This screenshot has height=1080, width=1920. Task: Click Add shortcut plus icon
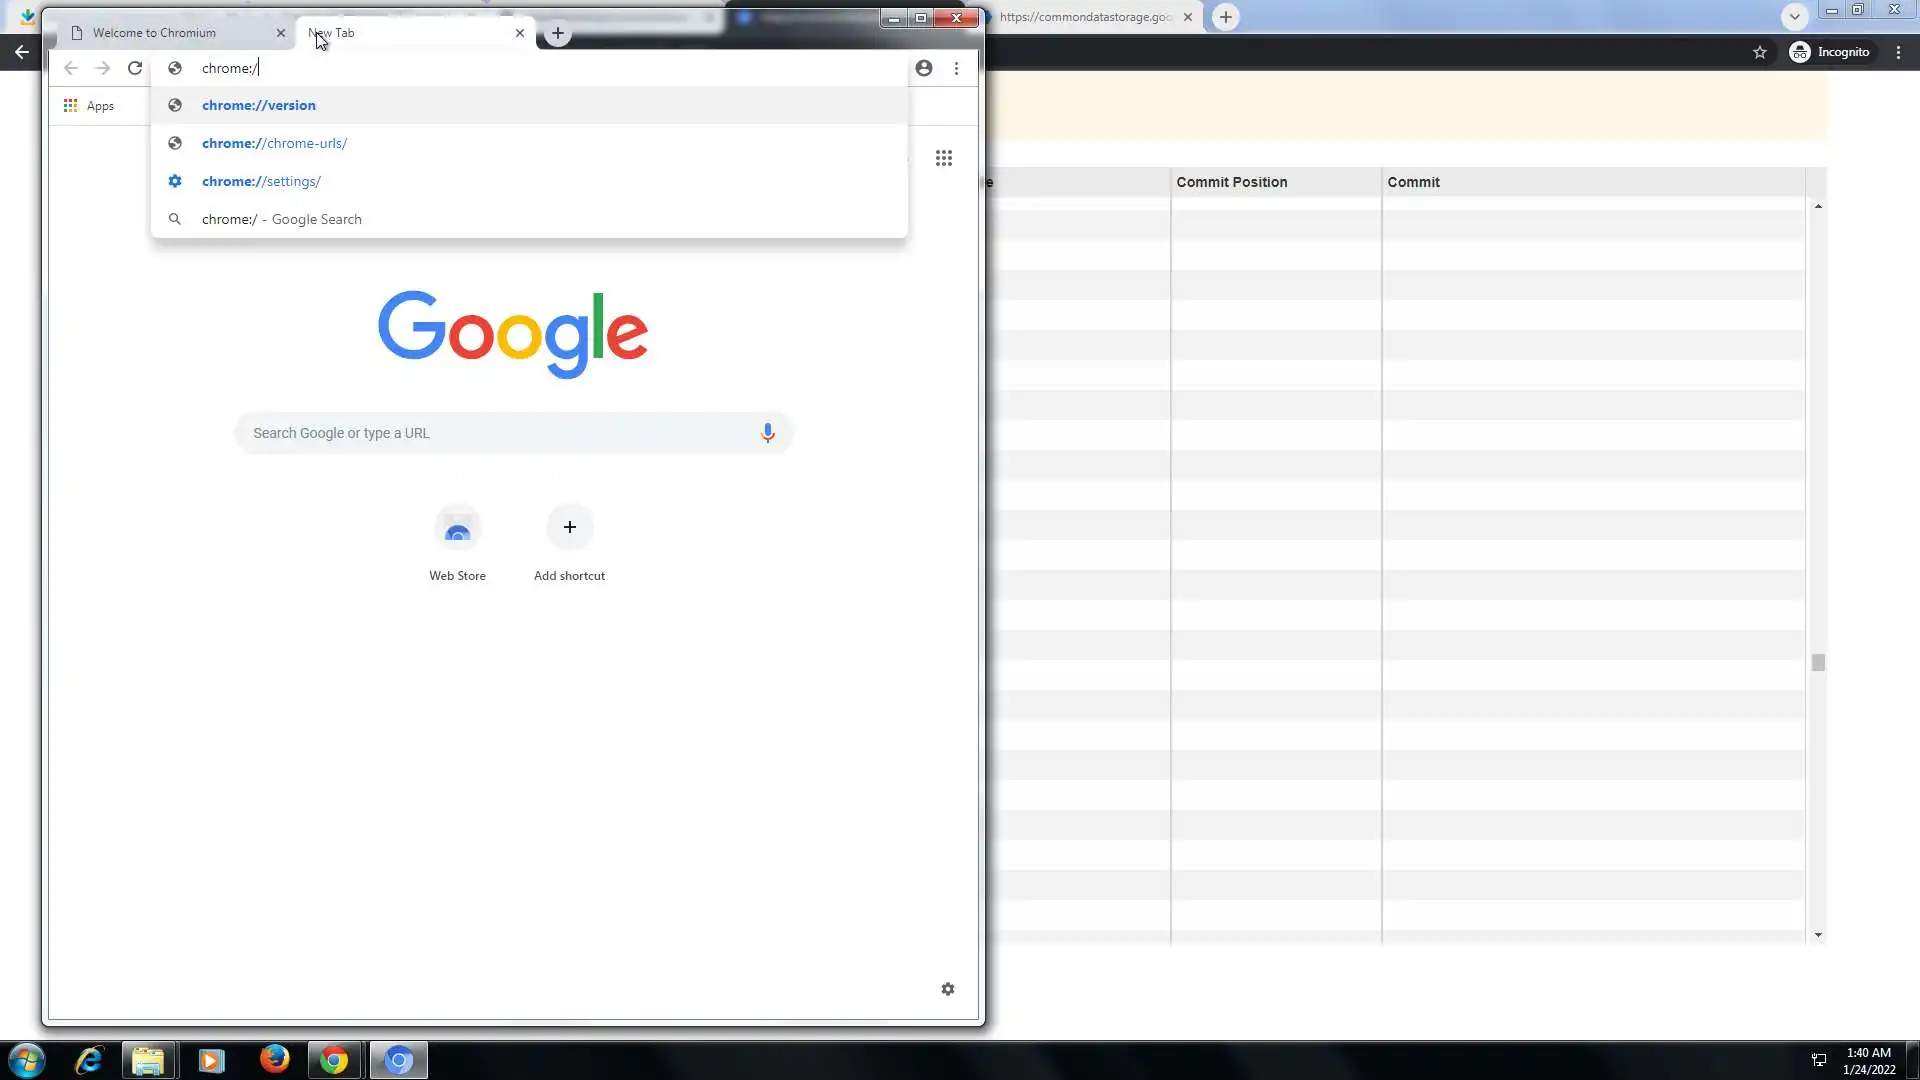click(569, 527)
